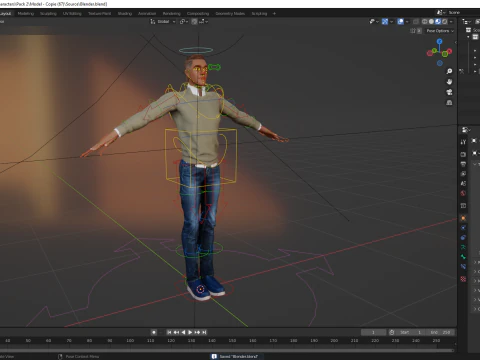Play the animation forward
Screen dimensions: 480x360
point(190,332)
